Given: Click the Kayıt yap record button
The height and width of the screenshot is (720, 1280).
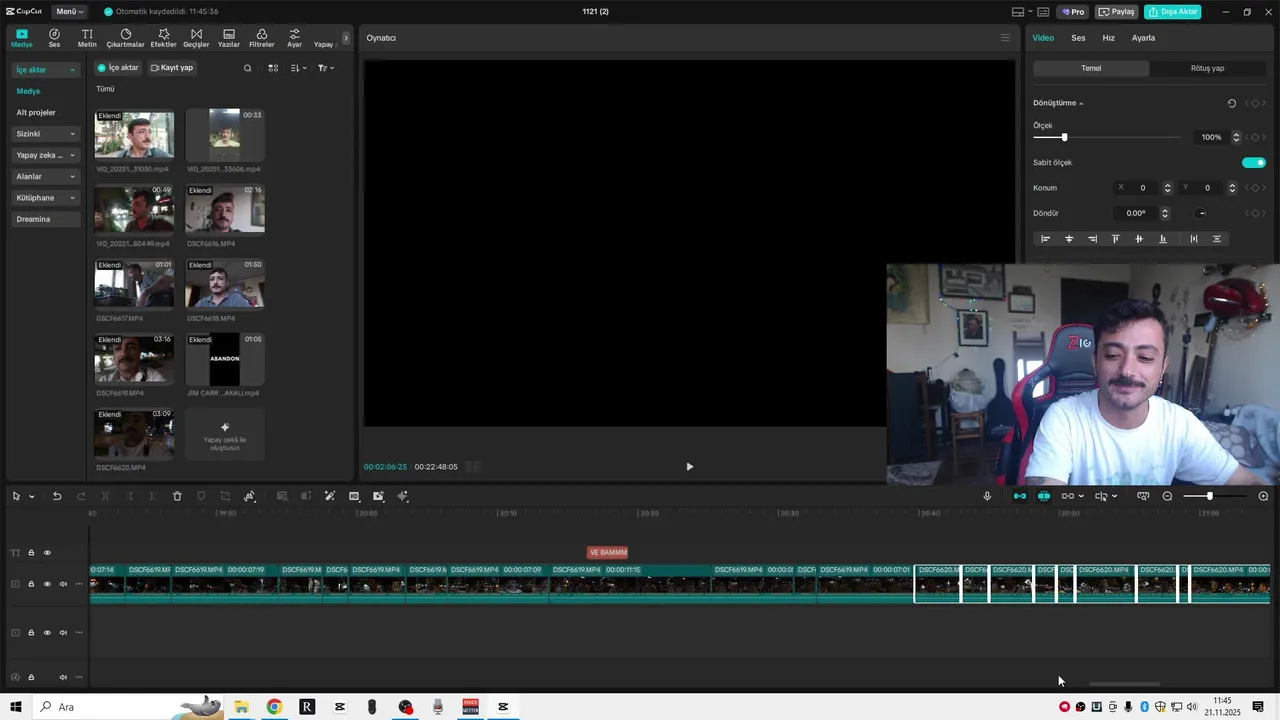Looking at the screenshot, I should (x=172, y=68).
